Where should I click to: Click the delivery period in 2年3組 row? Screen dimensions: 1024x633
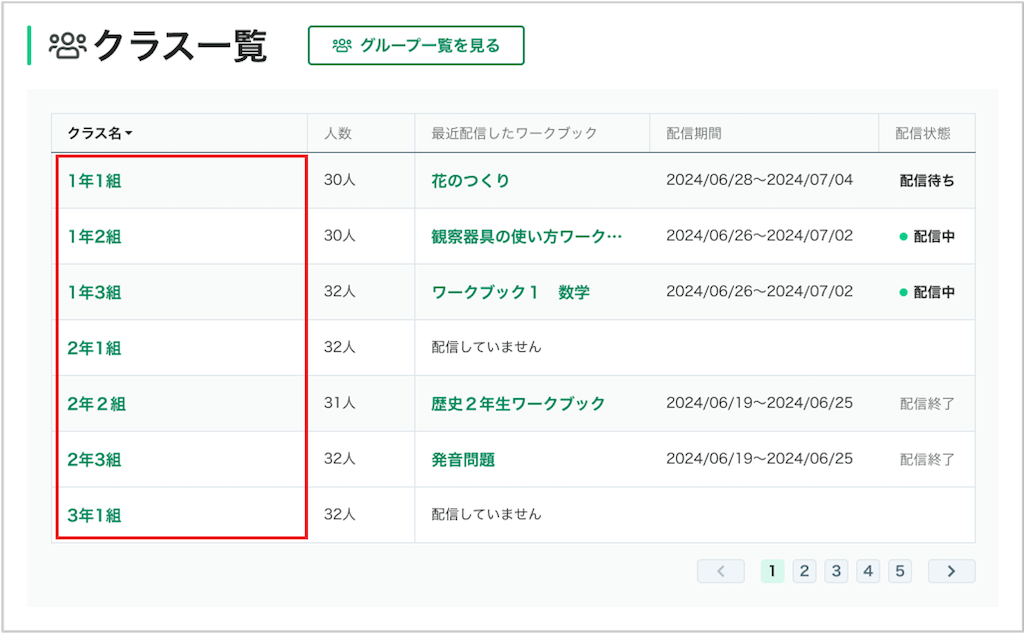coord(760,459)
